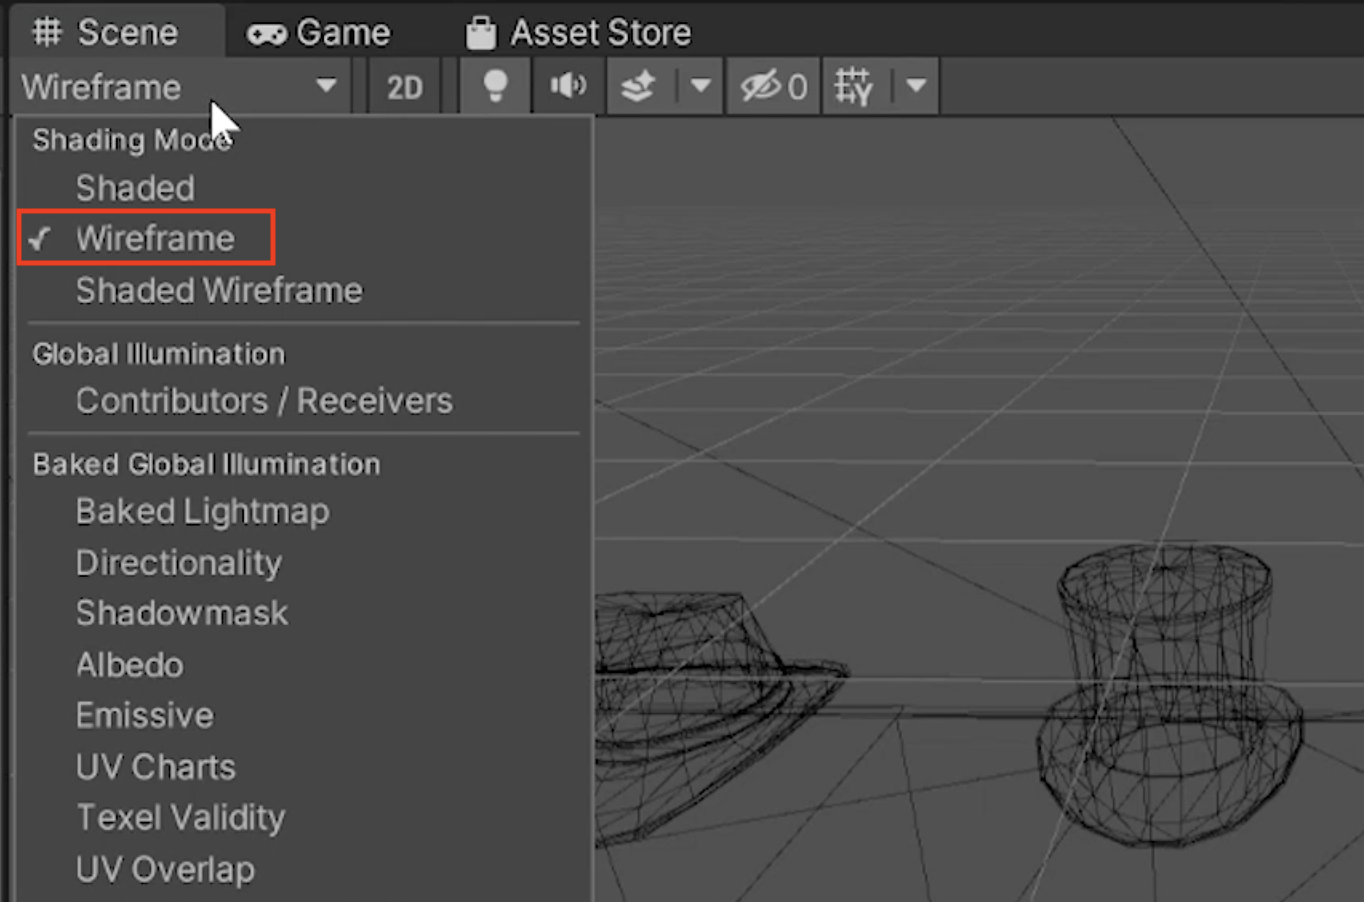Select Contributors / Receivers view mode

264,401
